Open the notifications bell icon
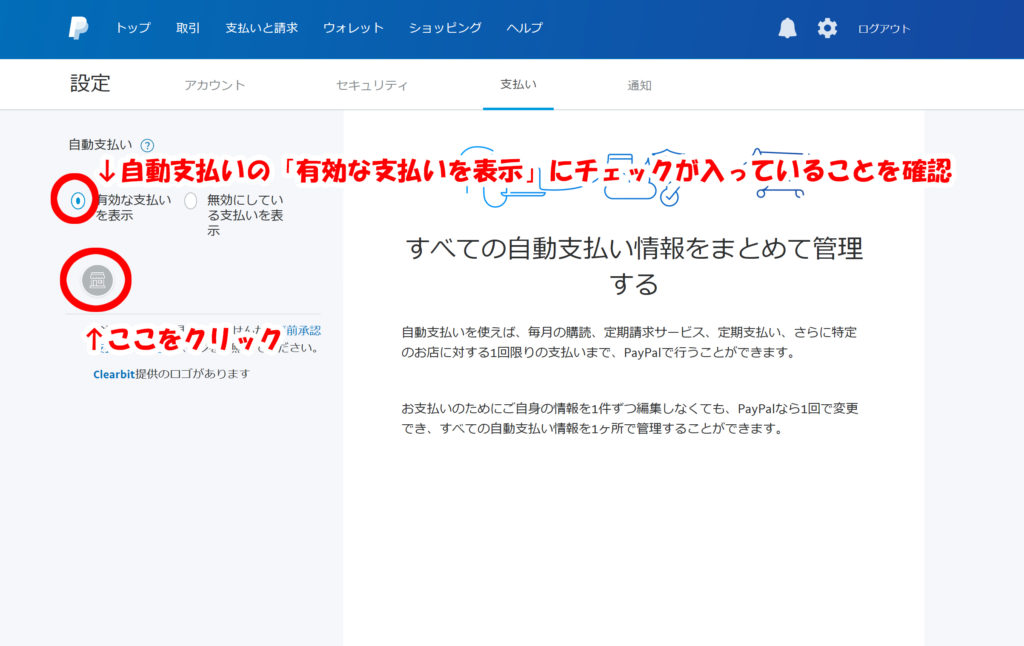This screenshot has height=646, width=1024. click(x=788, y=28)
